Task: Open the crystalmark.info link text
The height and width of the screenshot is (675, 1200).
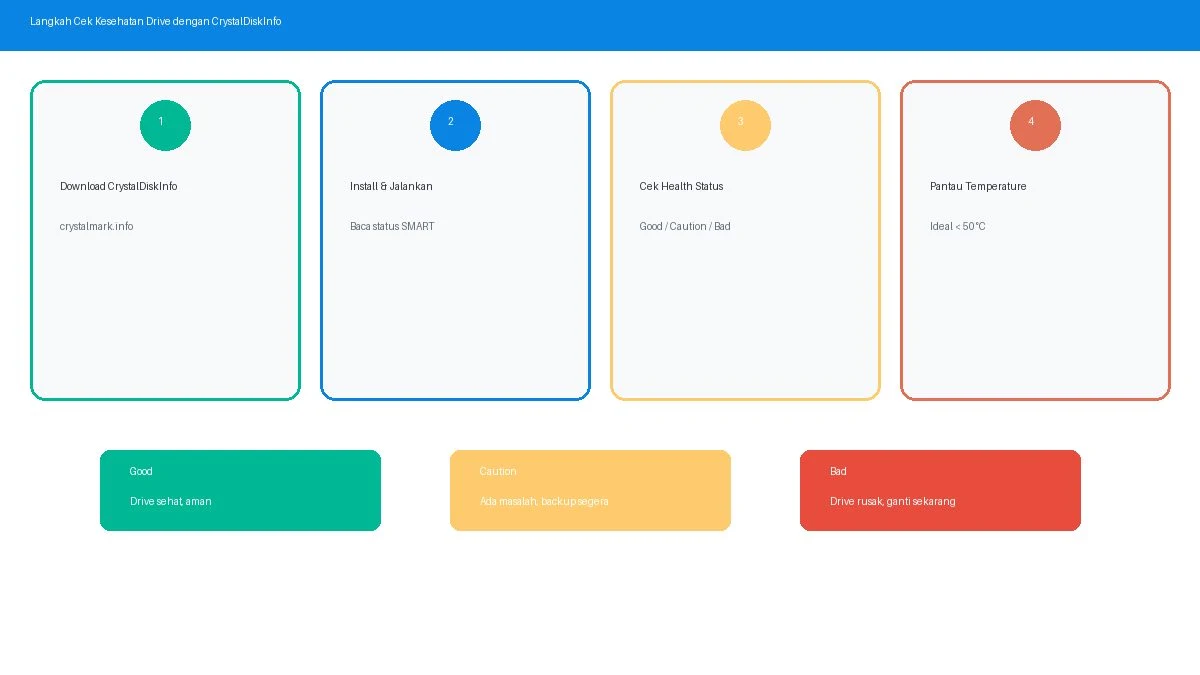Action: tap(97, 227)
